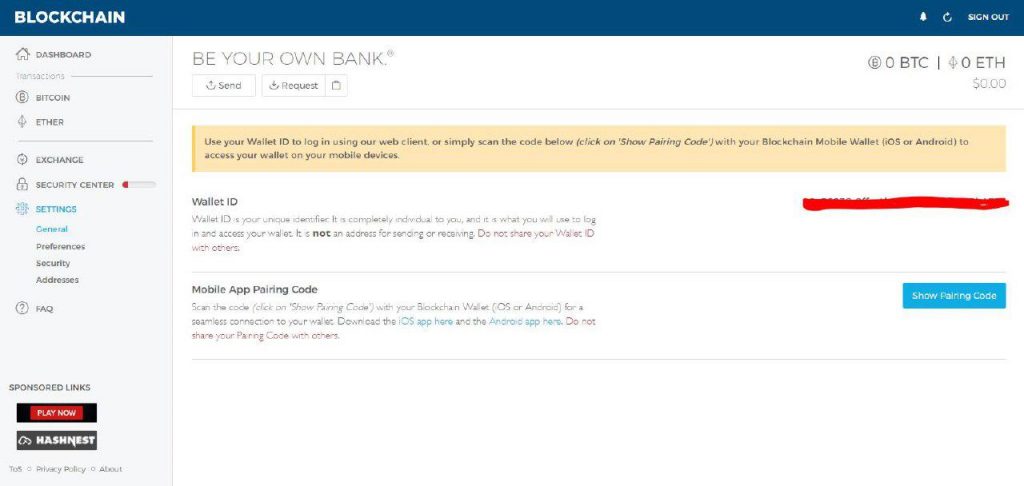Open the Privacy Policy link
The height and width of the screenshot is (486, 1024).
[61, 469]
